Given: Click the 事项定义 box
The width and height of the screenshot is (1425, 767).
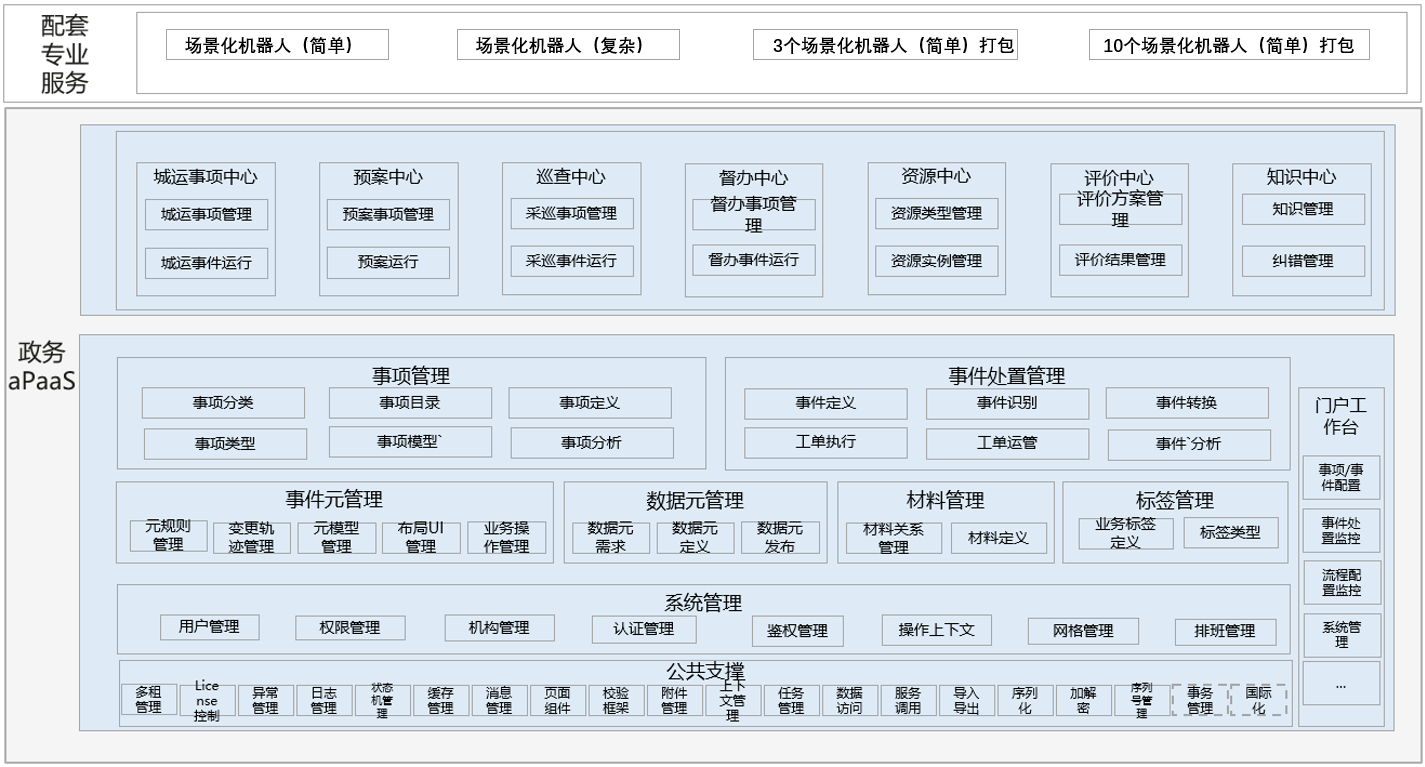Looking at the screenshot, I should (x=590, y=403).
